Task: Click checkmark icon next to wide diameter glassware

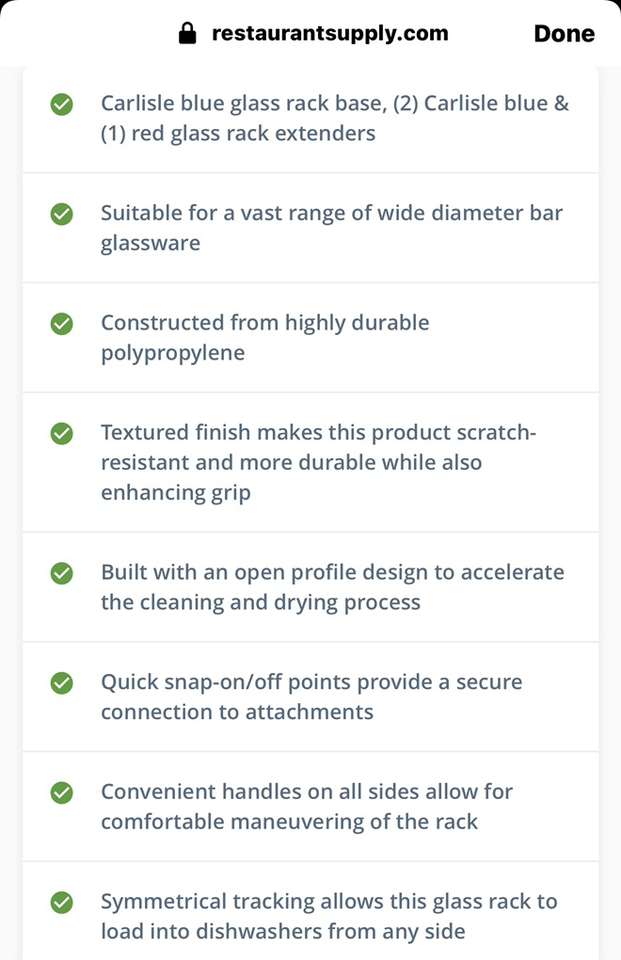Action: [62, 214]
